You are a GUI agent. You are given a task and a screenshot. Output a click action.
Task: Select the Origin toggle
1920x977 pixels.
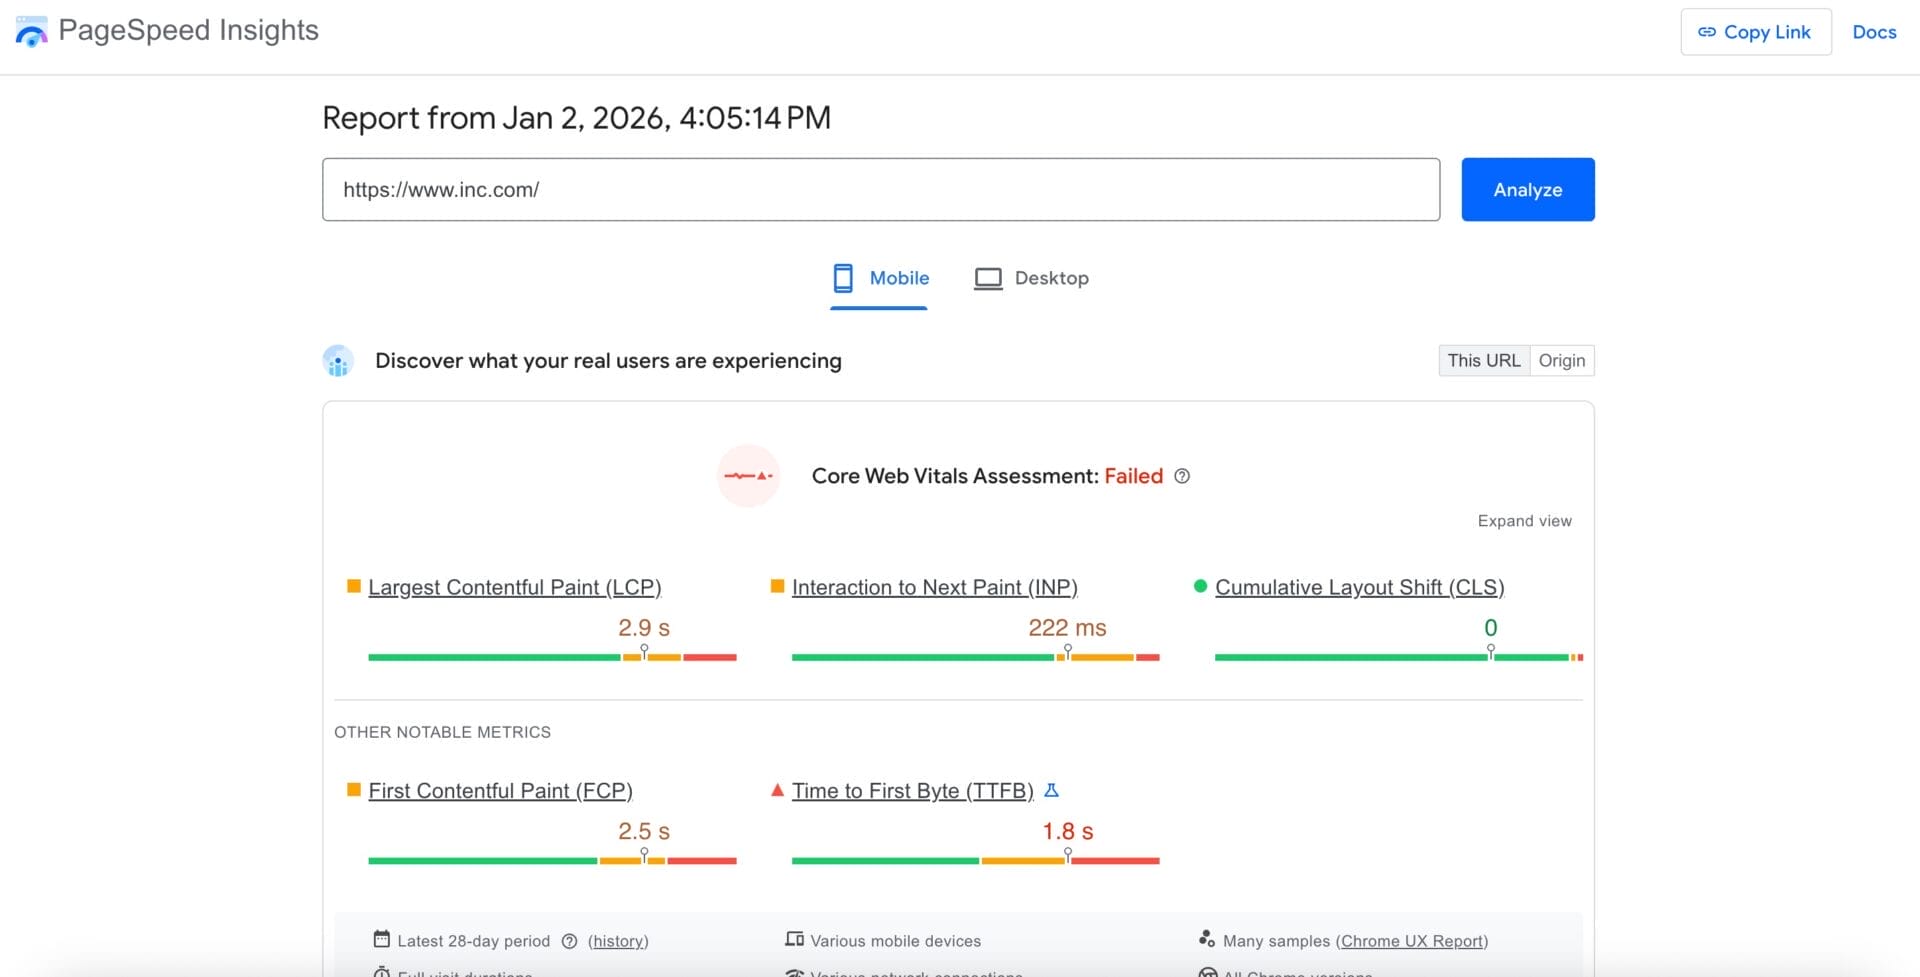pyautogui.click(x=1562, y=360)
